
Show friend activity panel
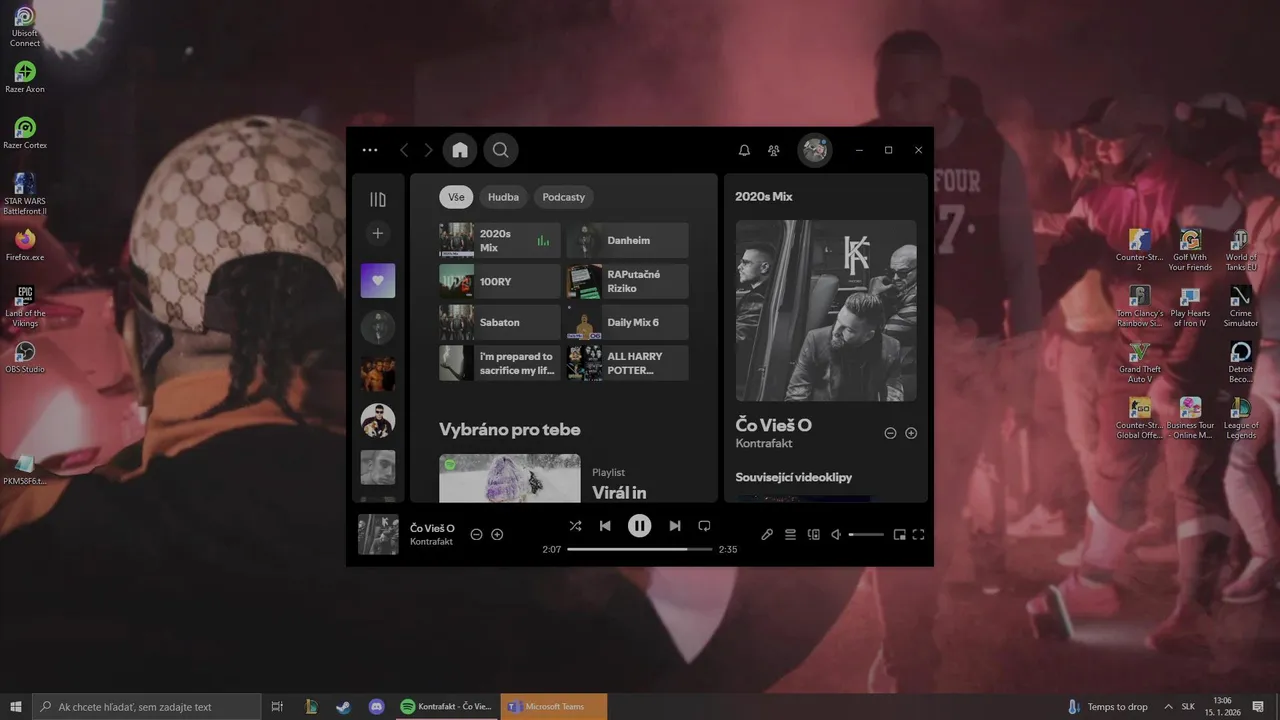(x=774, y=150)
